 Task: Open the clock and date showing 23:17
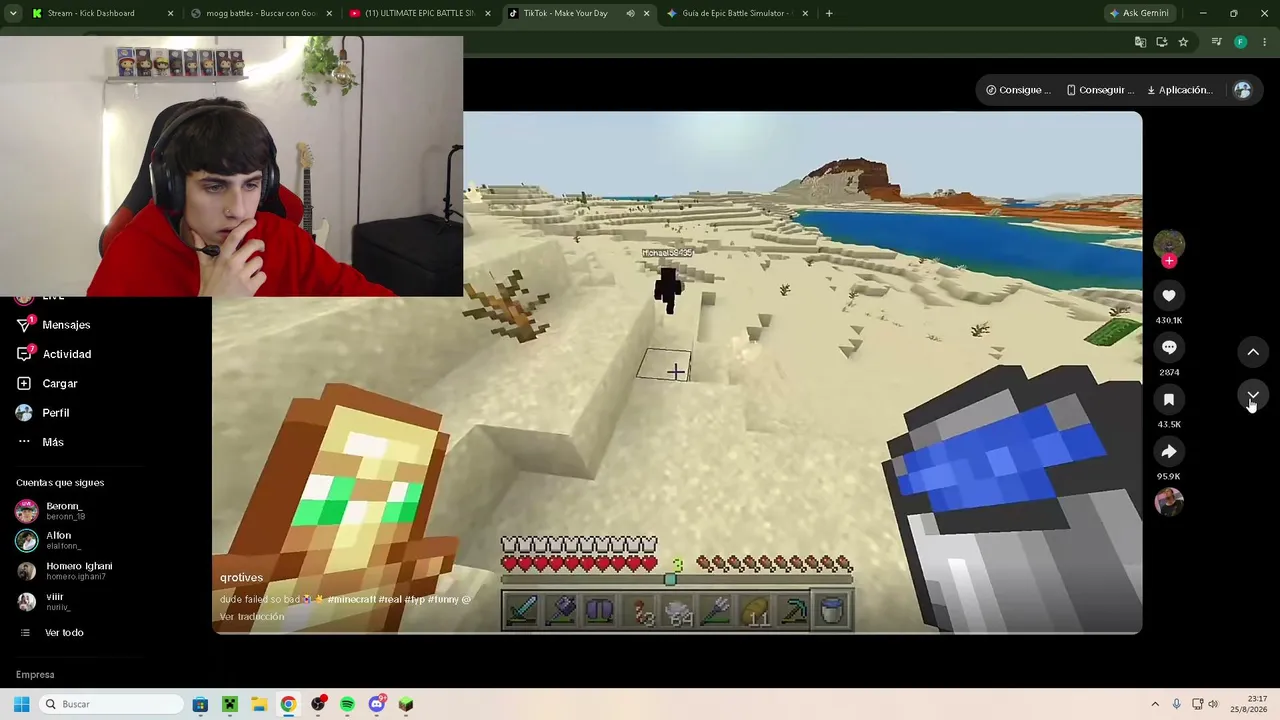click(x=1249, y=704)
